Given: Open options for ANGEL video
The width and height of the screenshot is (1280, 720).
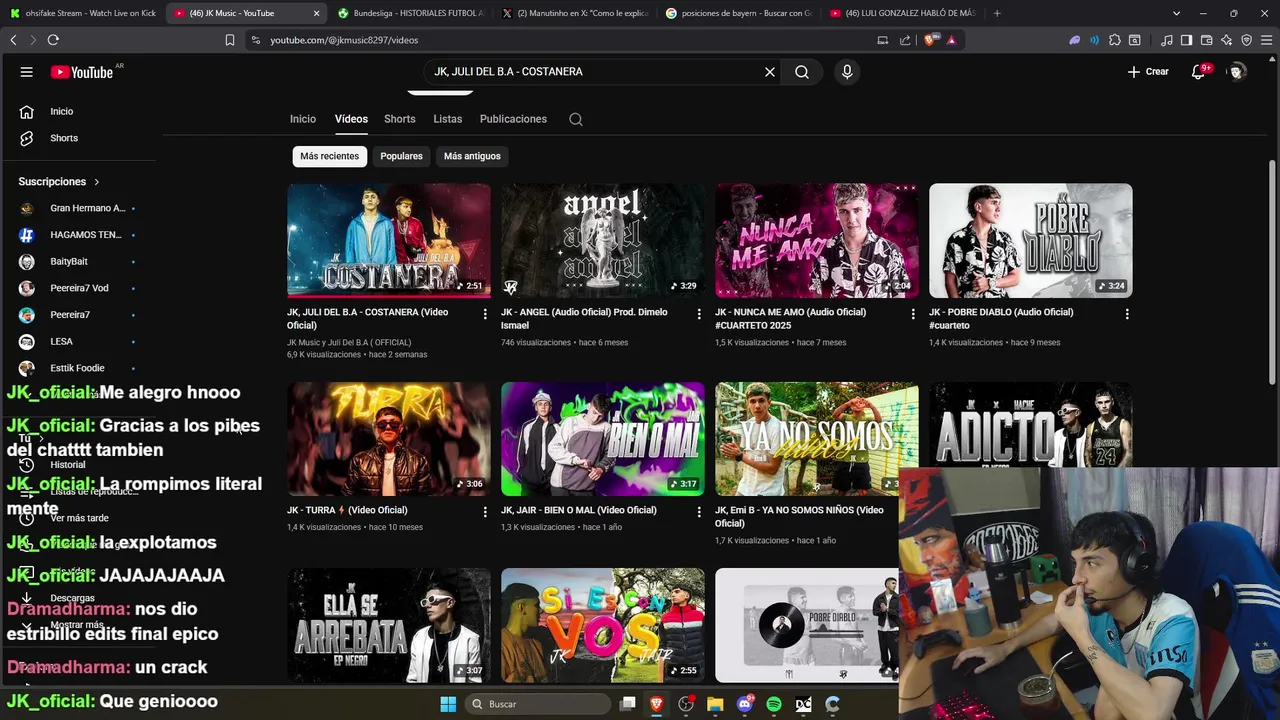Looking at the screenshot, I should coord(699,314).
